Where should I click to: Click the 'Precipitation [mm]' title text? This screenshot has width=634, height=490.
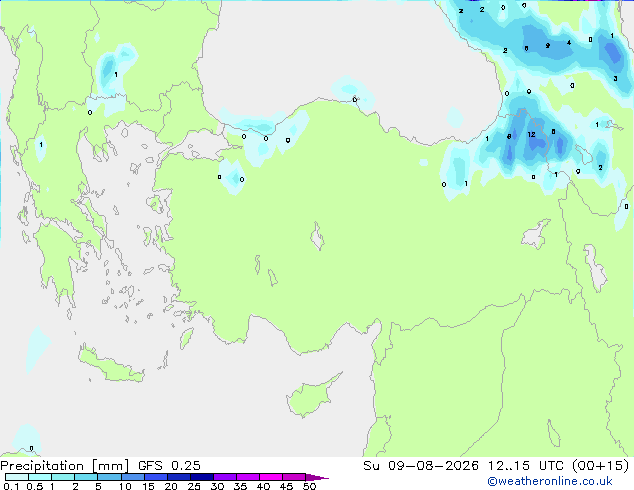coord(65,466)
